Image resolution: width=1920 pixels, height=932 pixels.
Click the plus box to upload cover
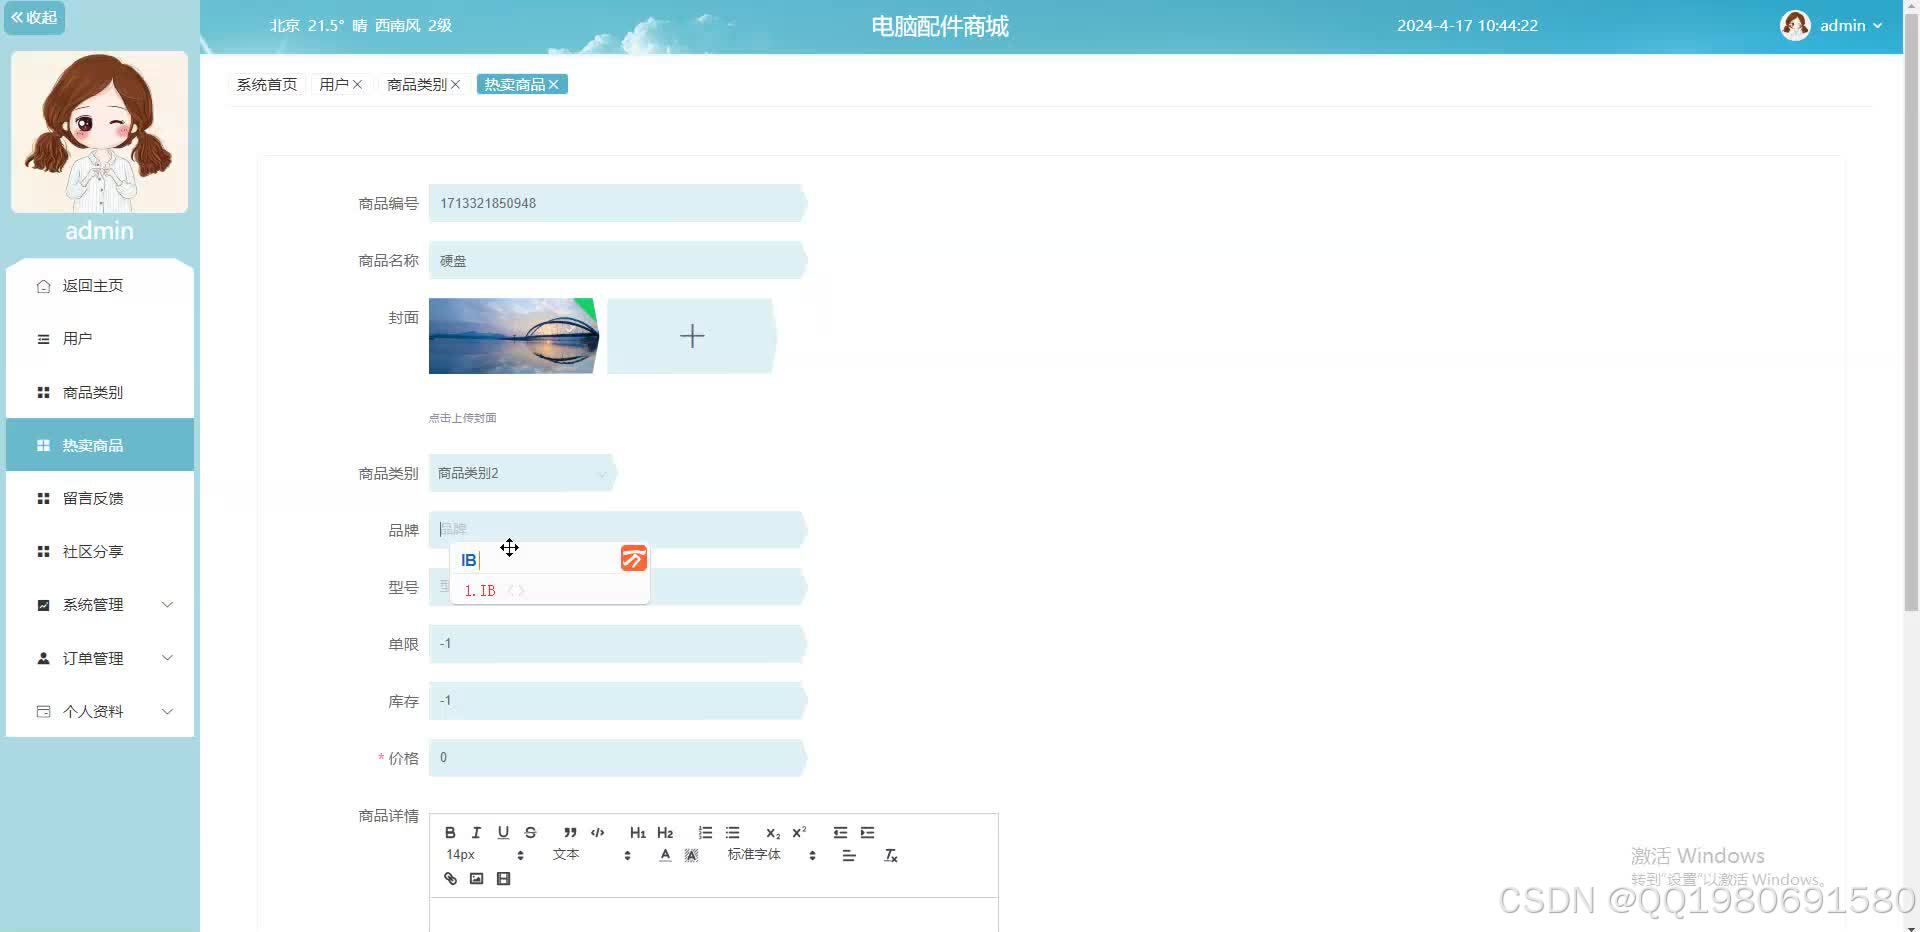pyautogui.click(x=691, y=336)
